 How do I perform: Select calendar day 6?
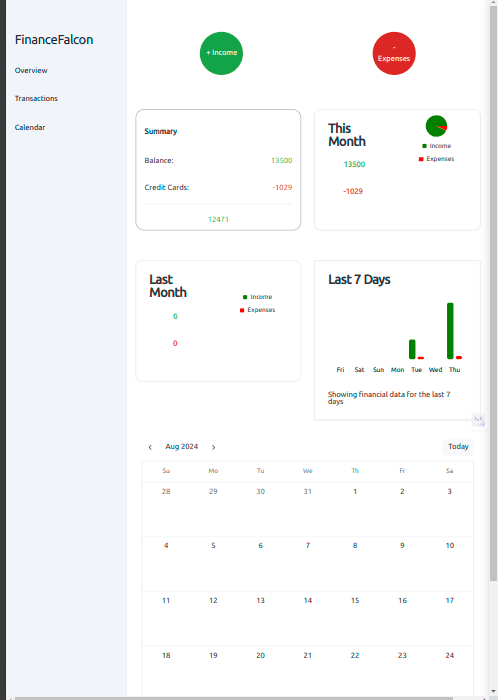261,546
